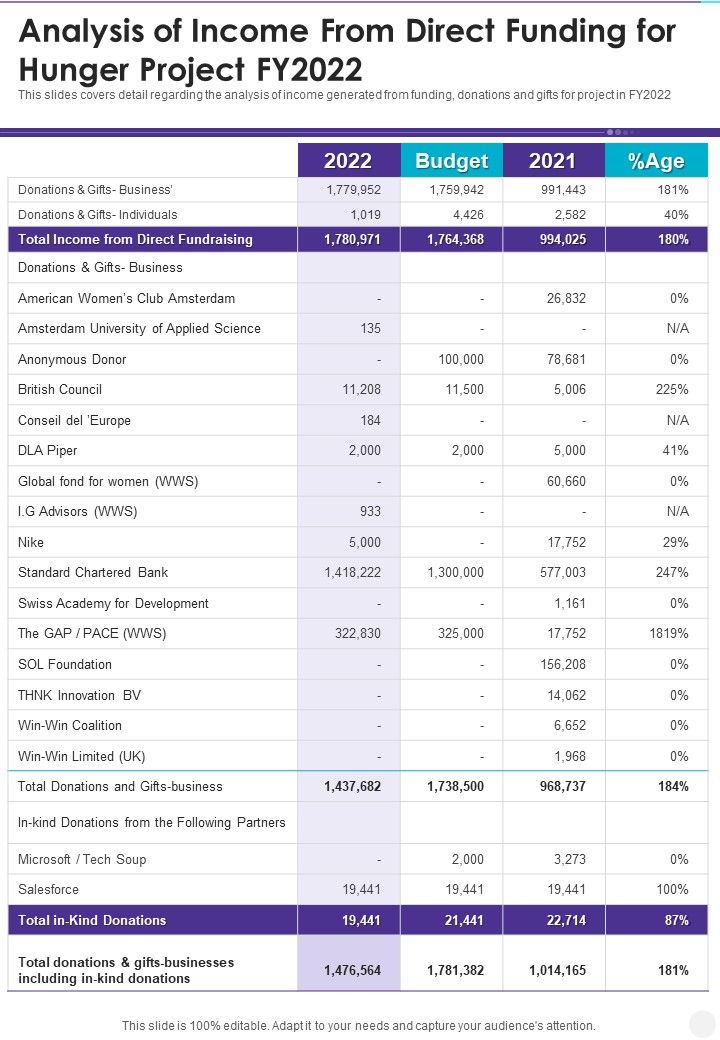Select the Conseil del 'Europe label
This screenshot has height=1040, width=720.
tap(74, 421)
